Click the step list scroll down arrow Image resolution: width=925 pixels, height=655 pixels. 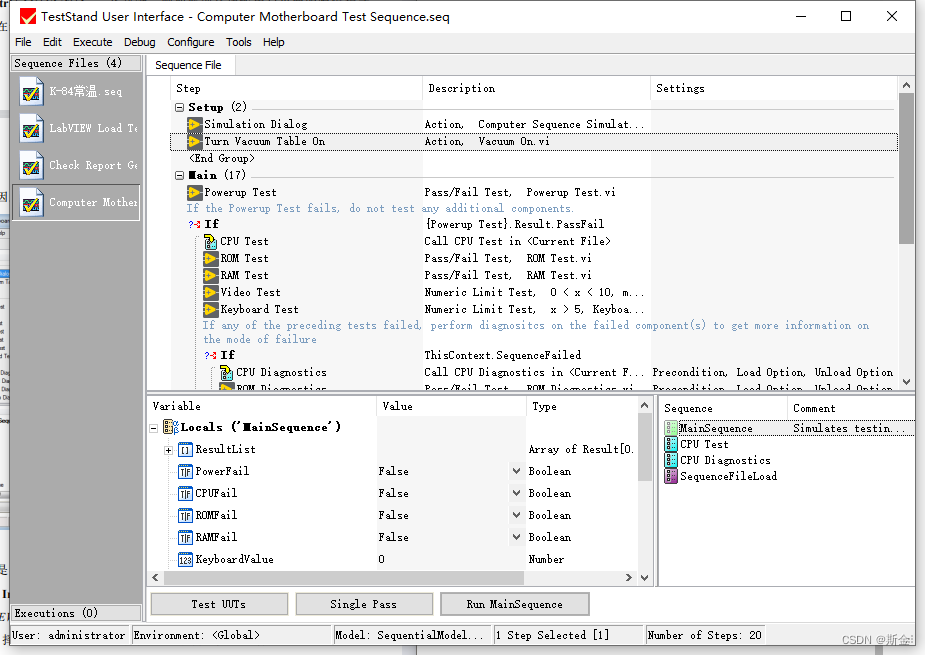click(906, 382)
